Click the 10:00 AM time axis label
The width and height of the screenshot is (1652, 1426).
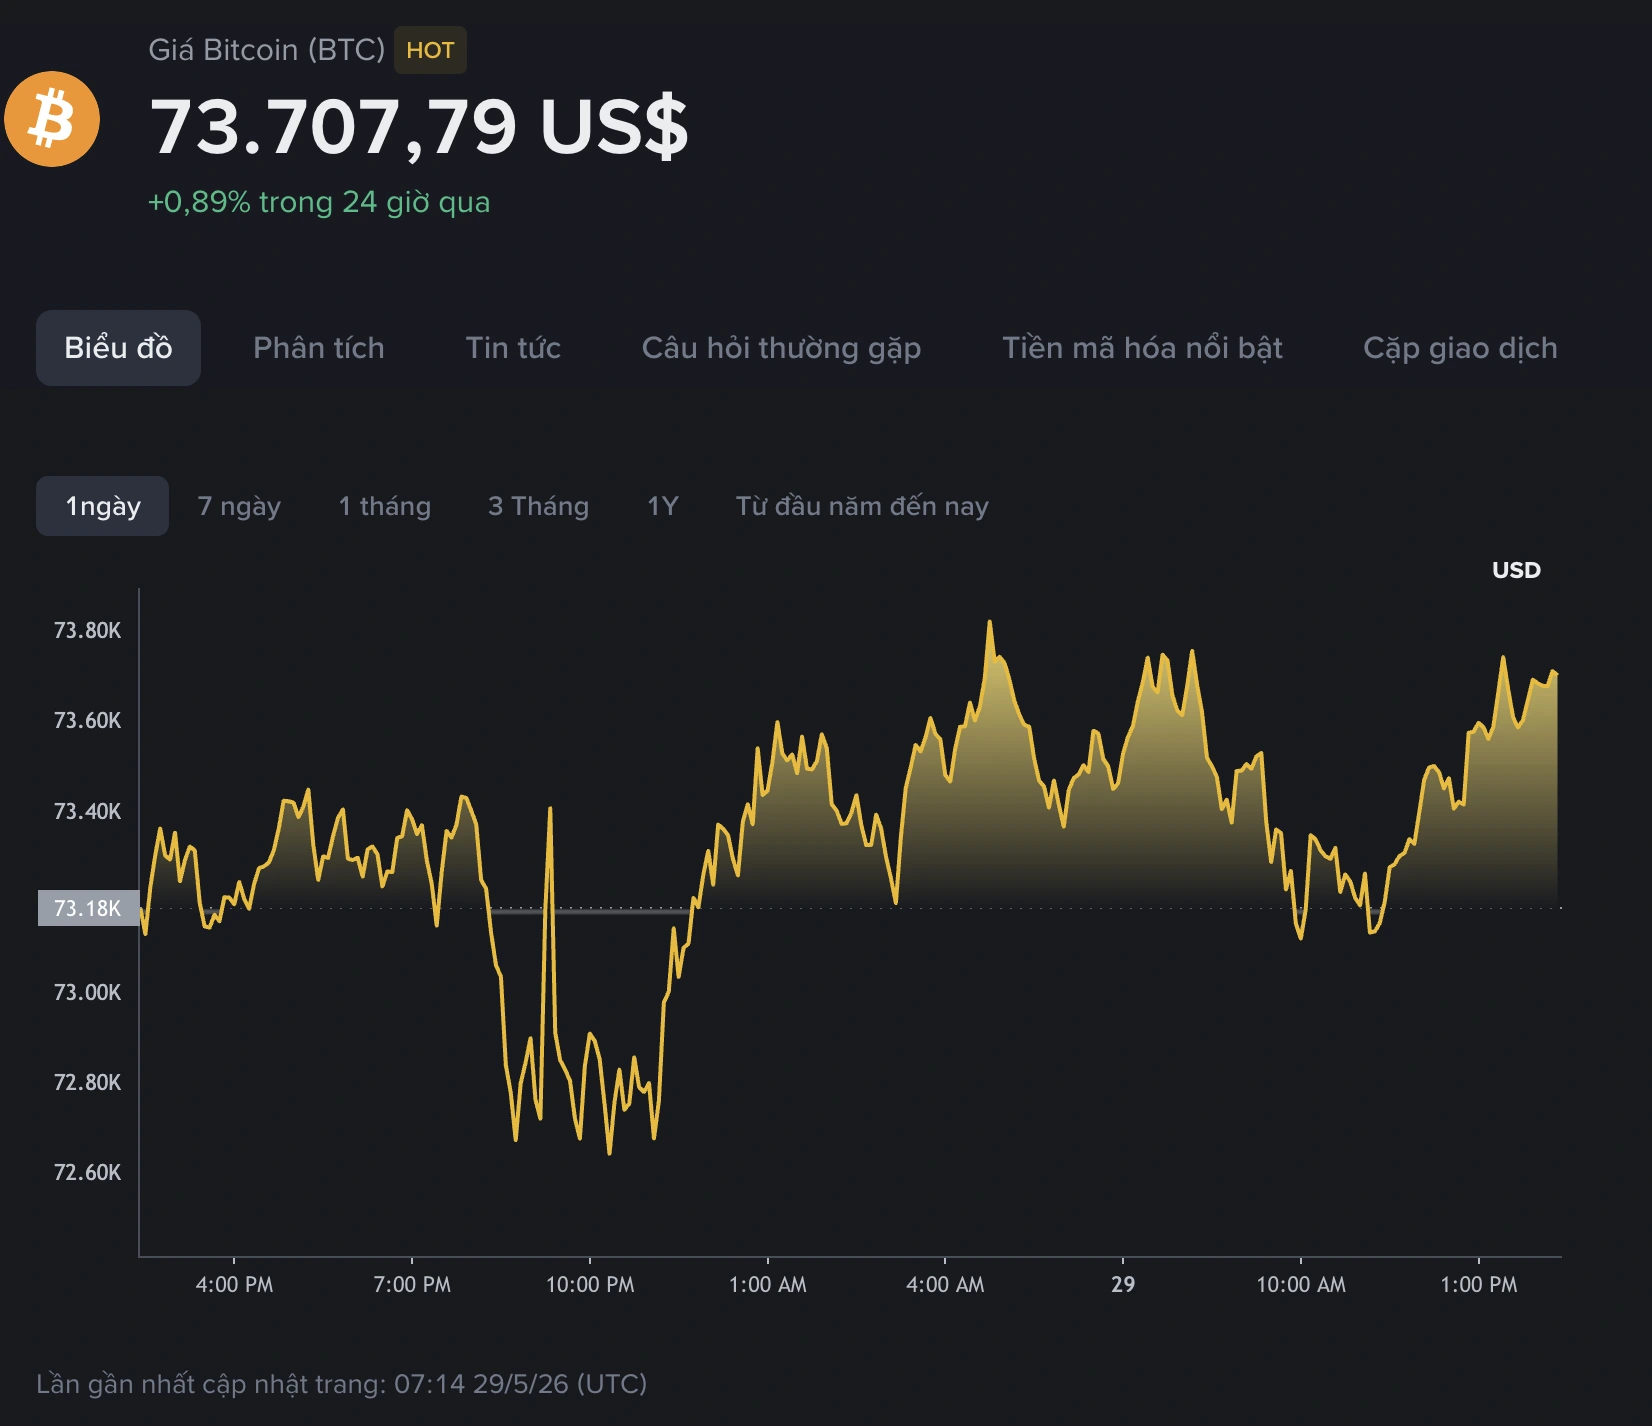[1301, 1284]
